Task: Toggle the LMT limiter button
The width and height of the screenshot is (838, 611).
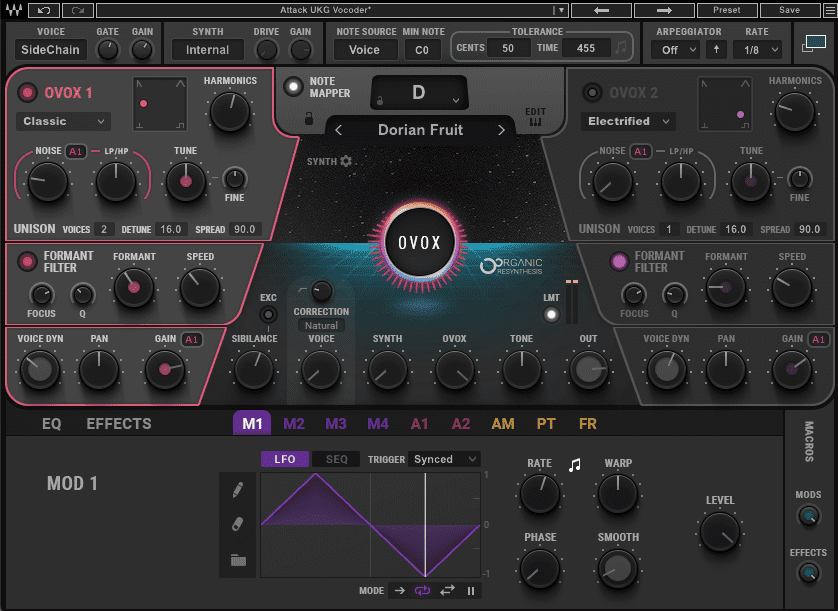Action: pos(551,314)
